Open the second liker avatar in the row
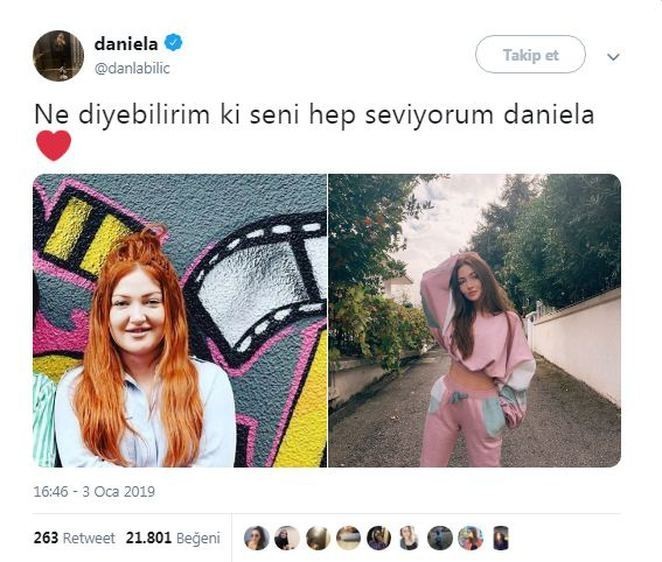662x562 pixels. (x=287, y=538)
